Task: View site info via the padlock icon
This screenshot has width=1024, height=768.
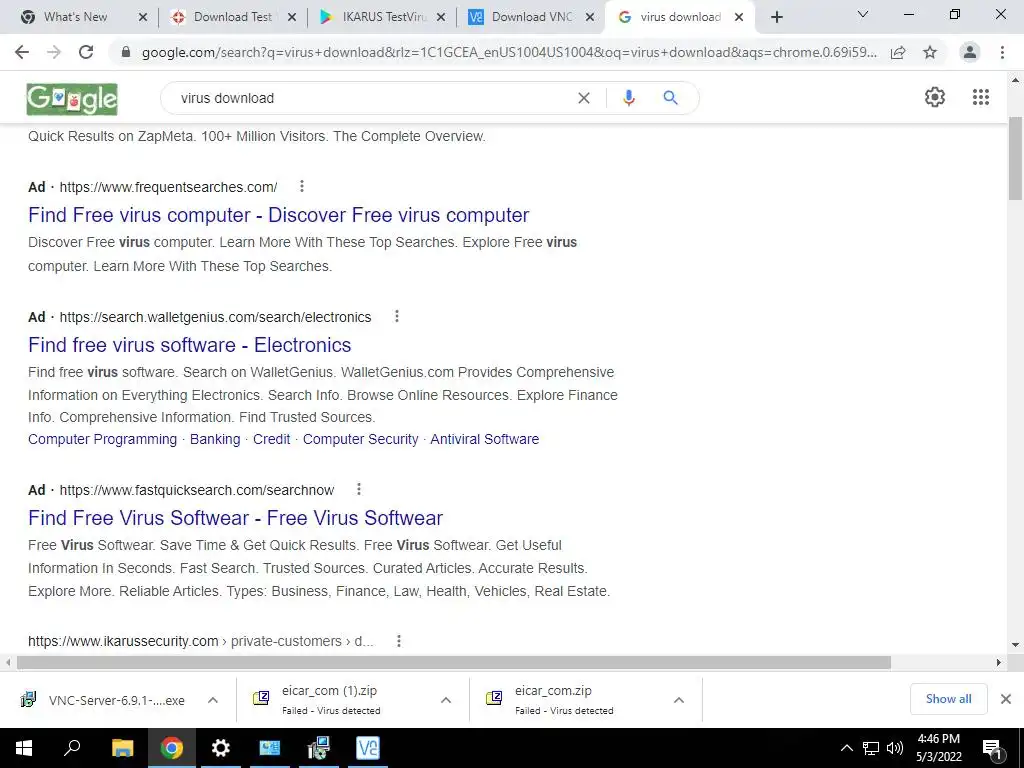Action: (126, 52)
